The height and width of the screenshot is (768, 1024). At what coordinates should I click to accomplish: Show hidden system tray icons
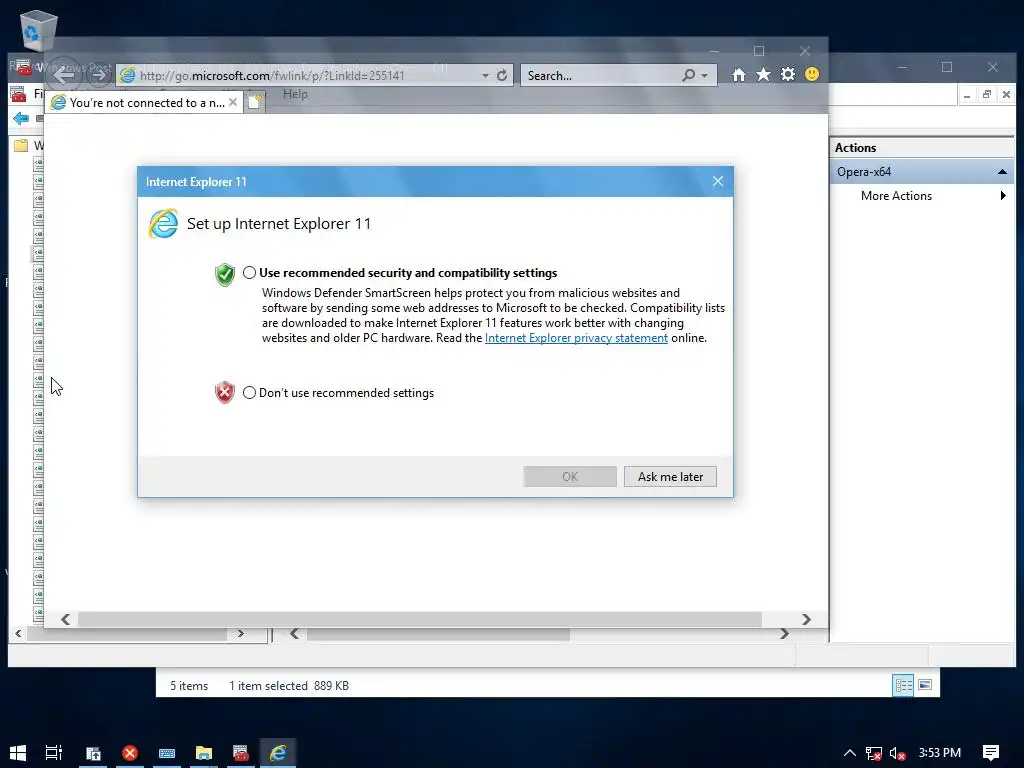tap(849, 753)
